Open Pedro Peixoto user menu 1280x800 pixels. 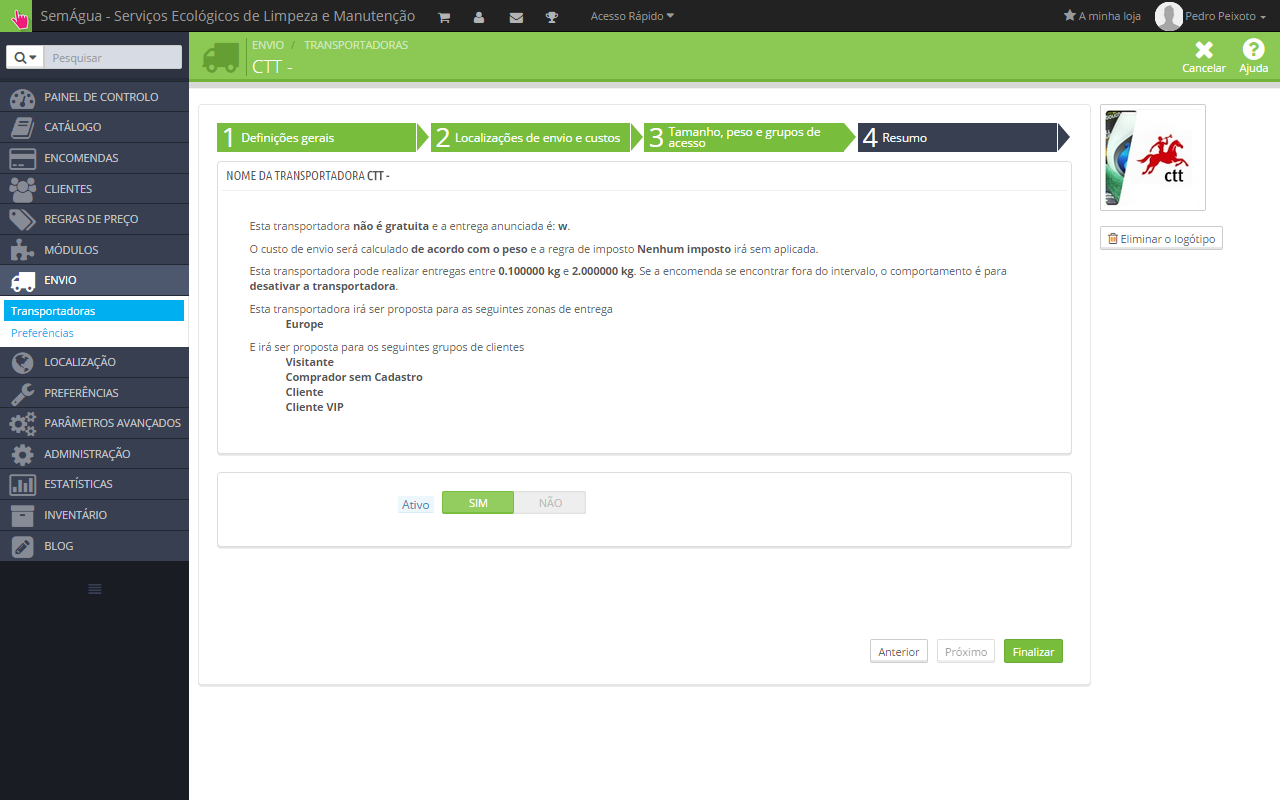pyautogui.click(x=1225, y=16)
